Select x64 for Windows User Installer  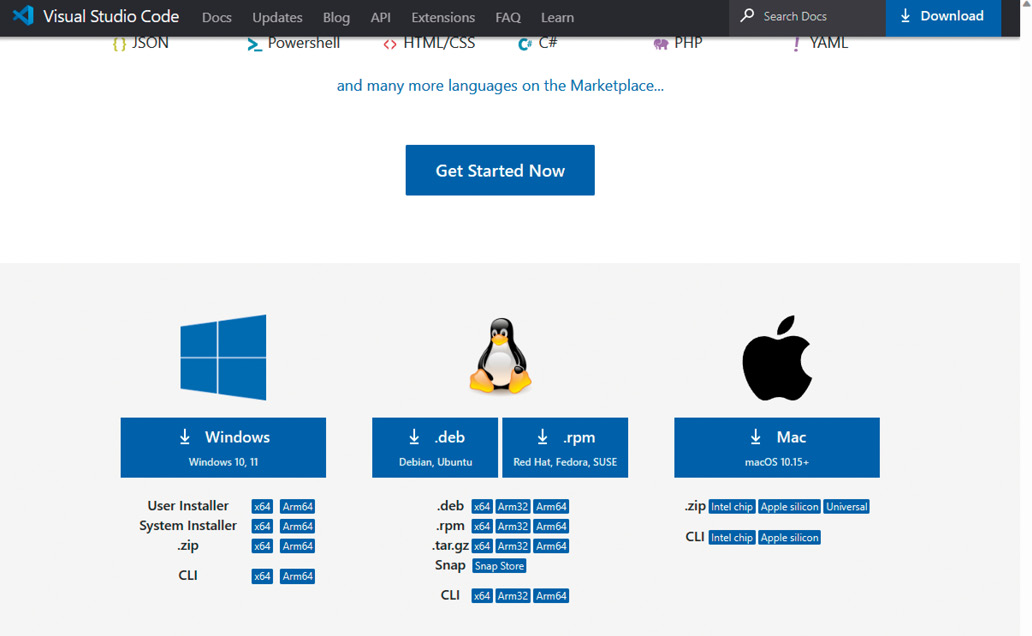tap(262, 506)
